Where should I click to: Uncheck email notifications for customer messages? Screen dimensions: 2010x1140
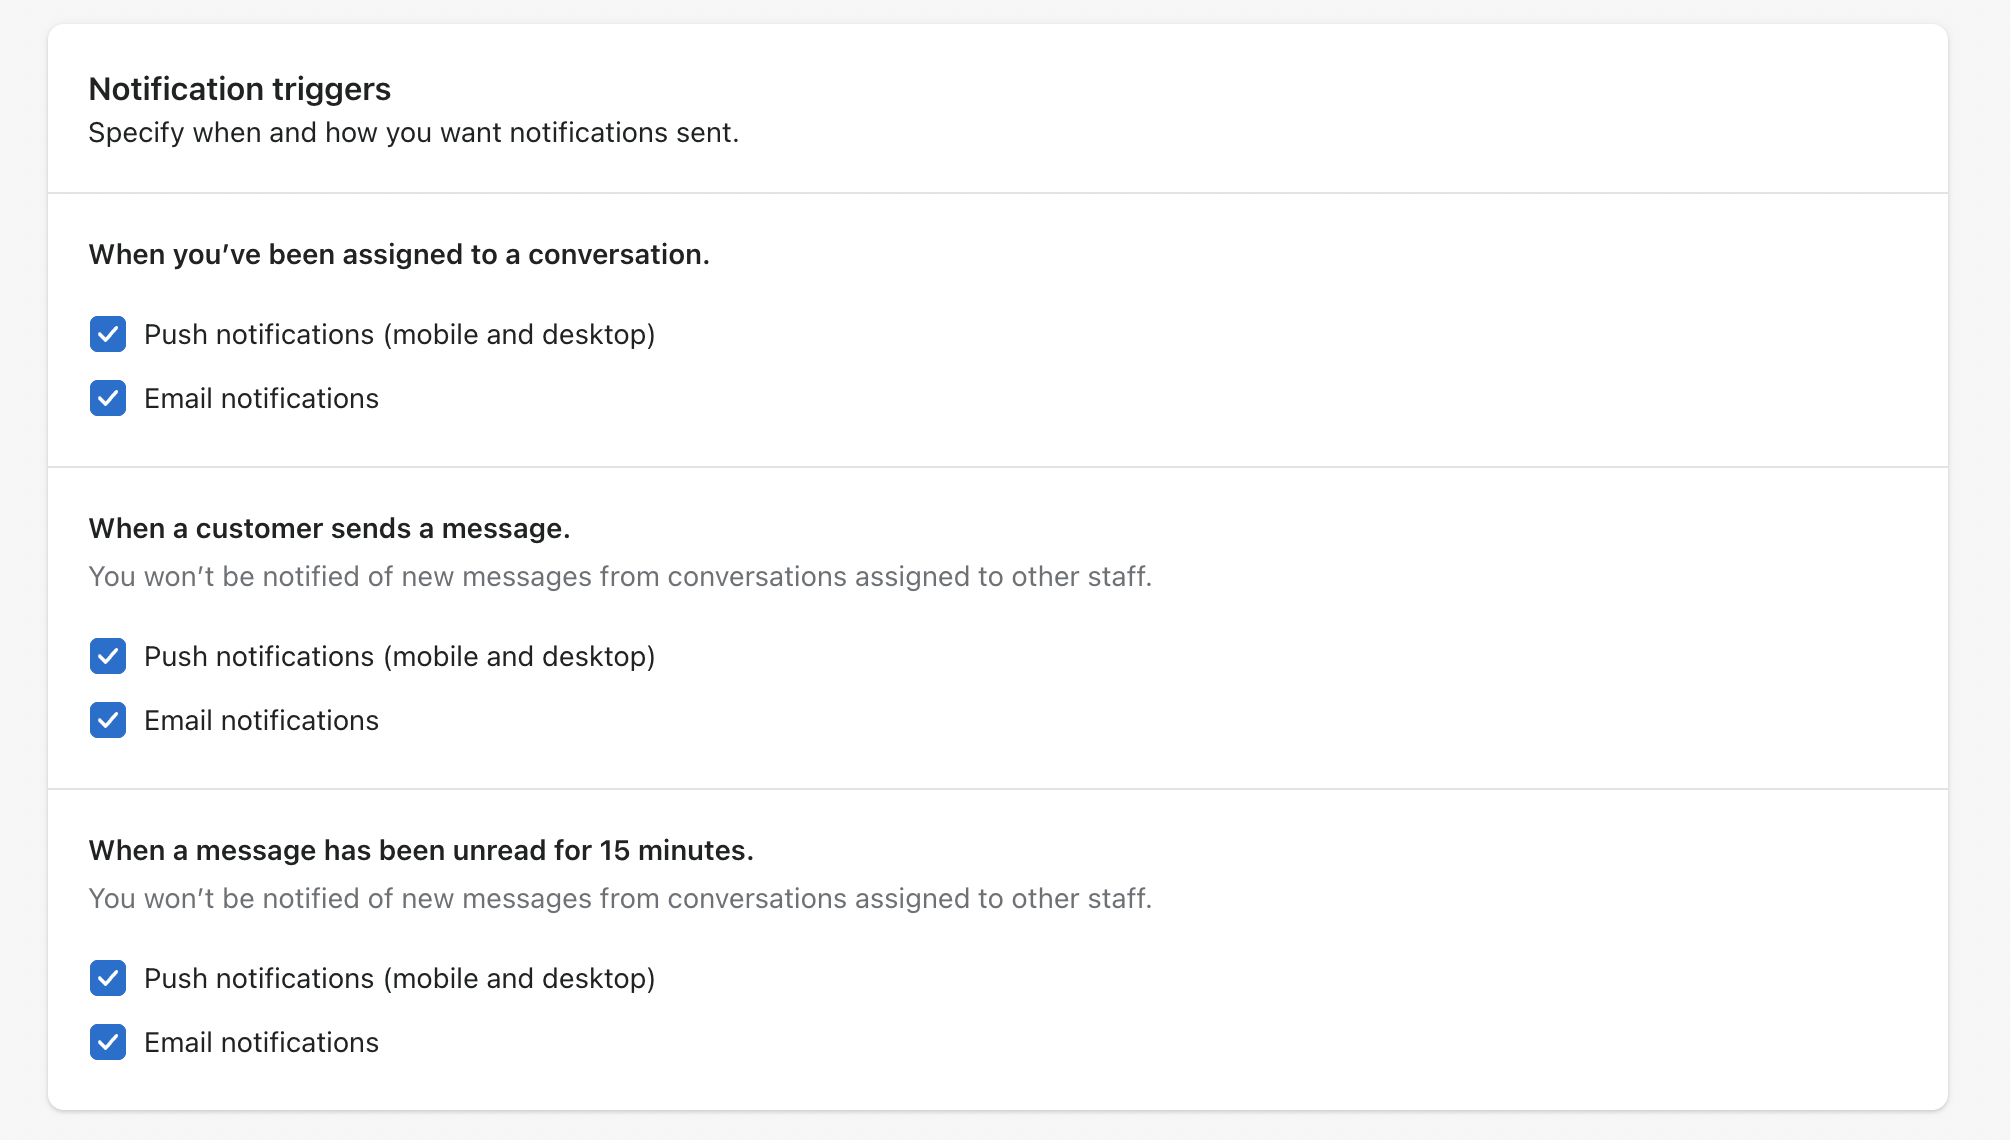click(x=107, y=719)
